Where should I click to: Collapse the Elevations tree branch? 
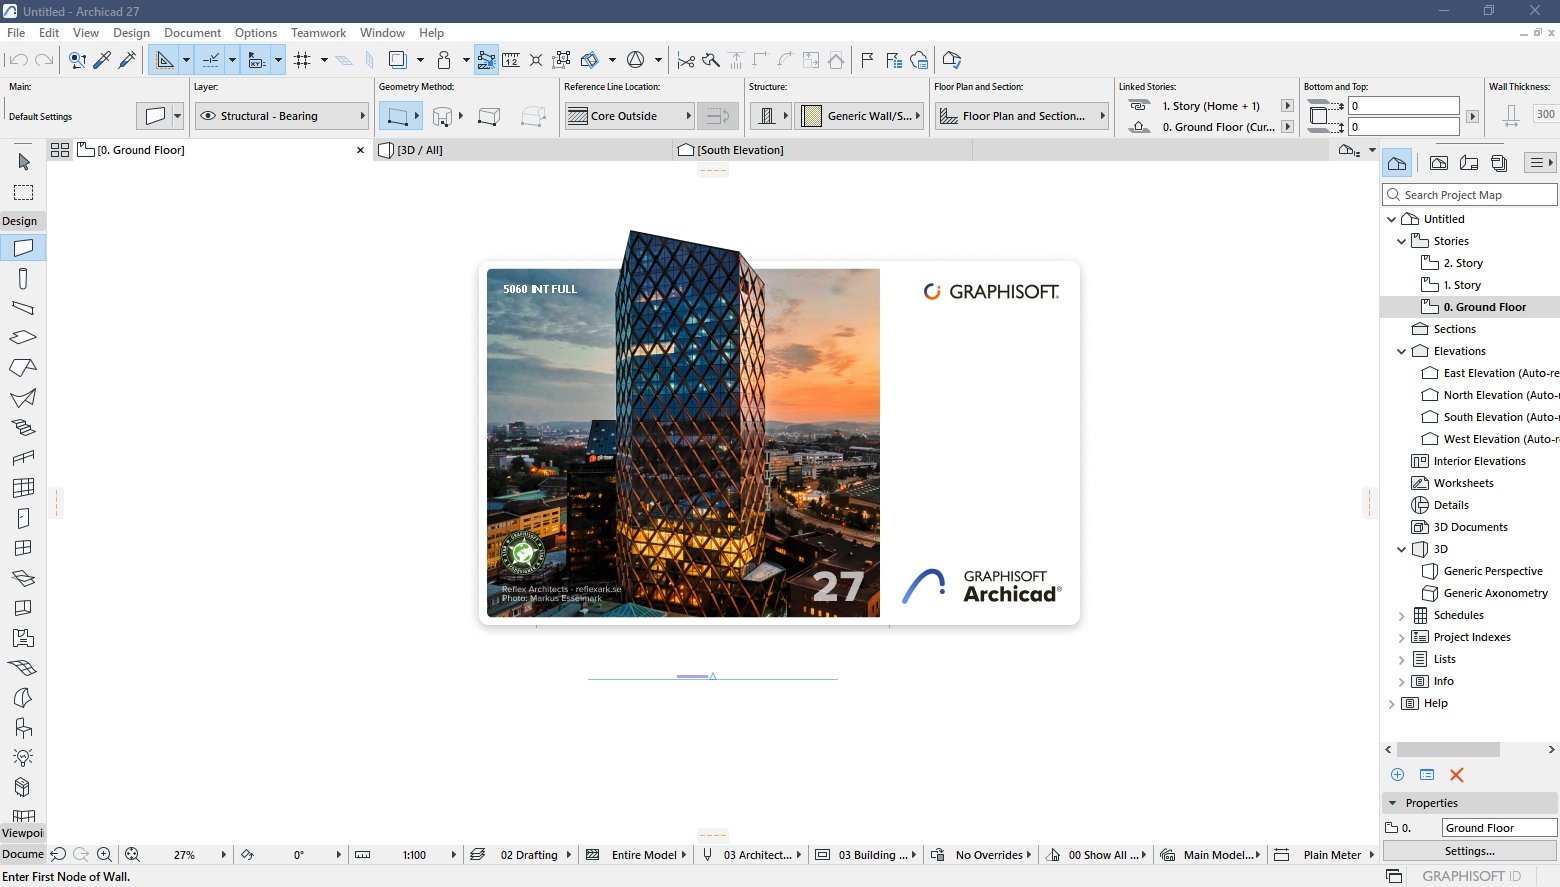(x=1401, y=351)
